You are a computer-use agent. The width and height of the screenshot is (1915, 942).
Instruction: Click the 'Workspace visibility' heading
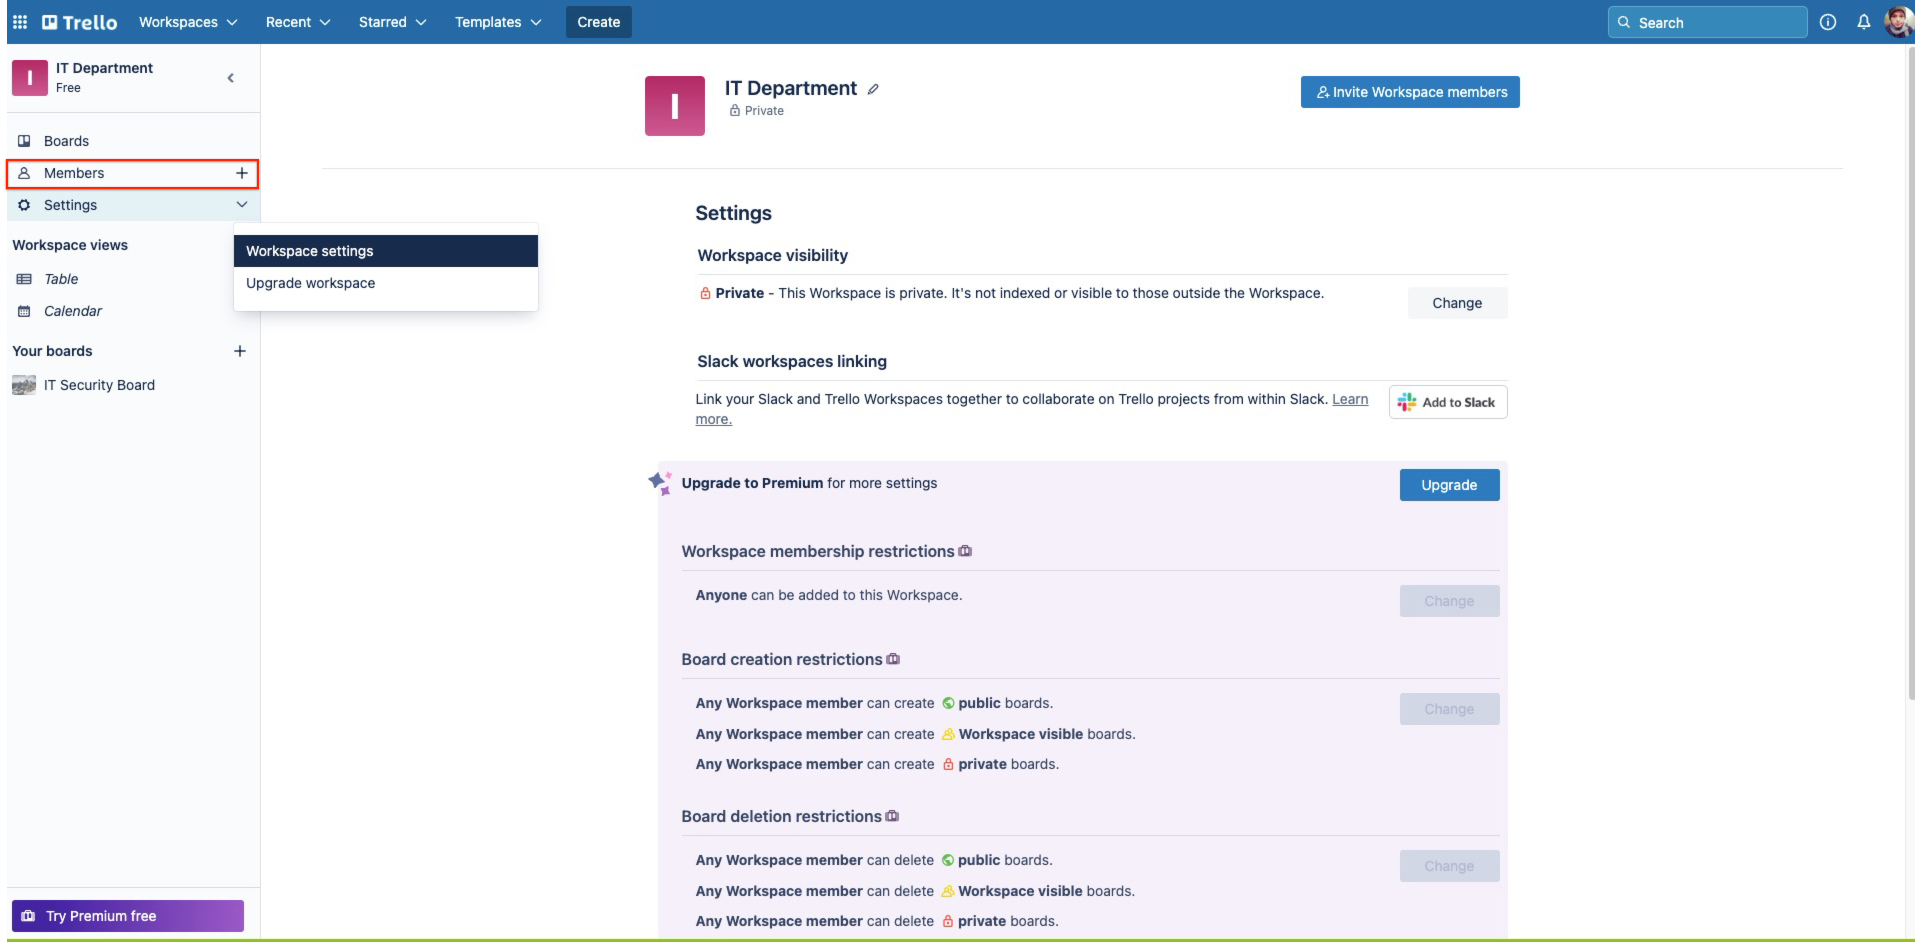click(x=773, y=256)
